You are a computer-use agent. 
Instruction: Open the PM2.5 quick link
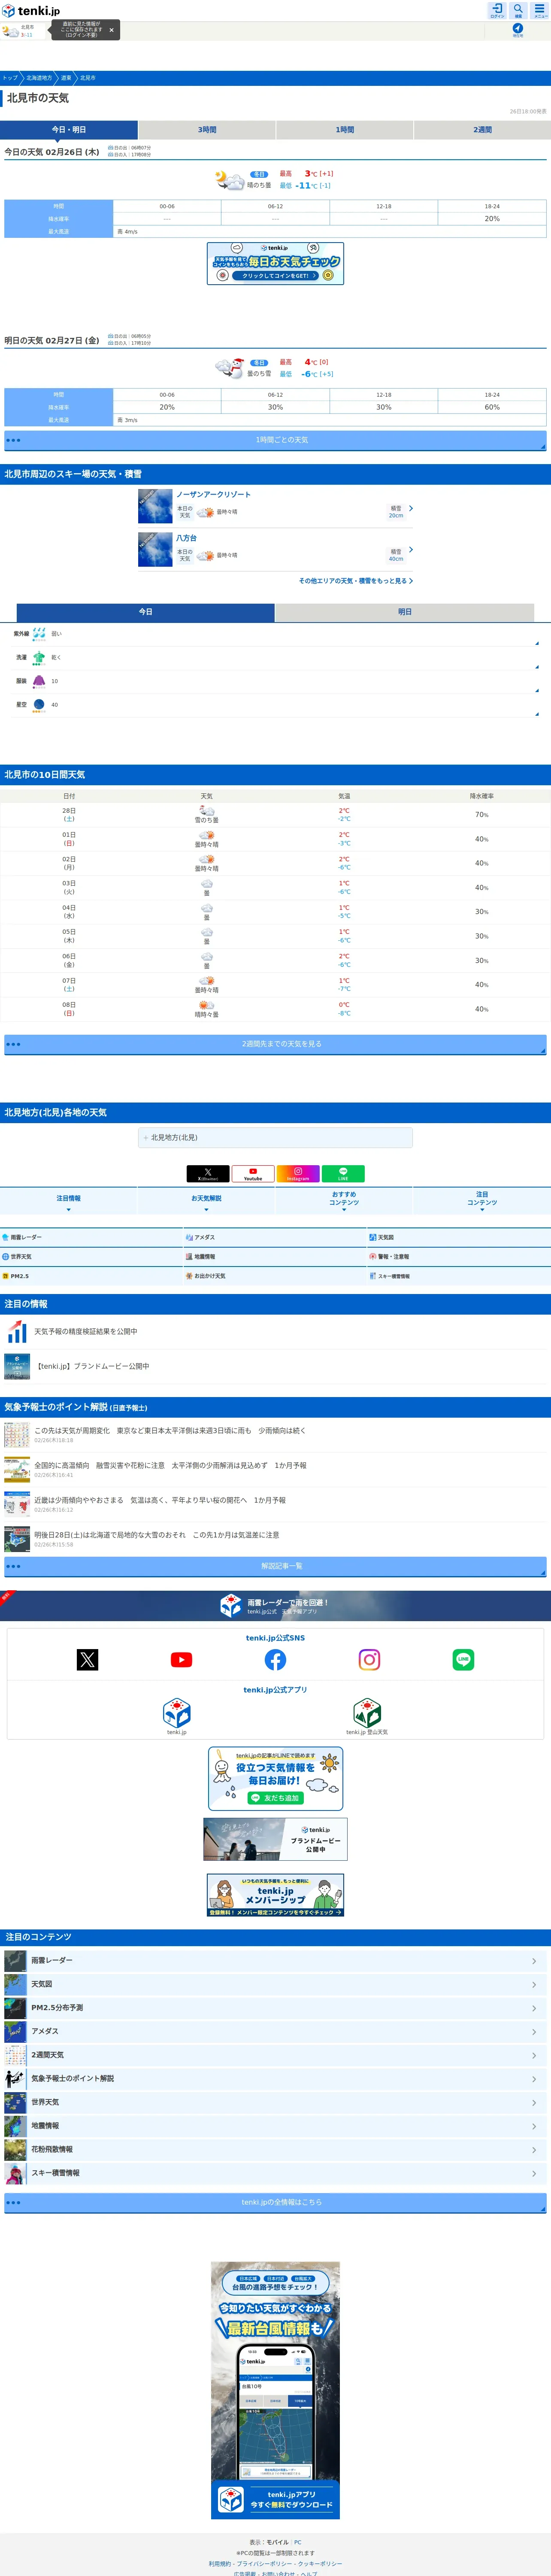click(x=91, y=1277)
